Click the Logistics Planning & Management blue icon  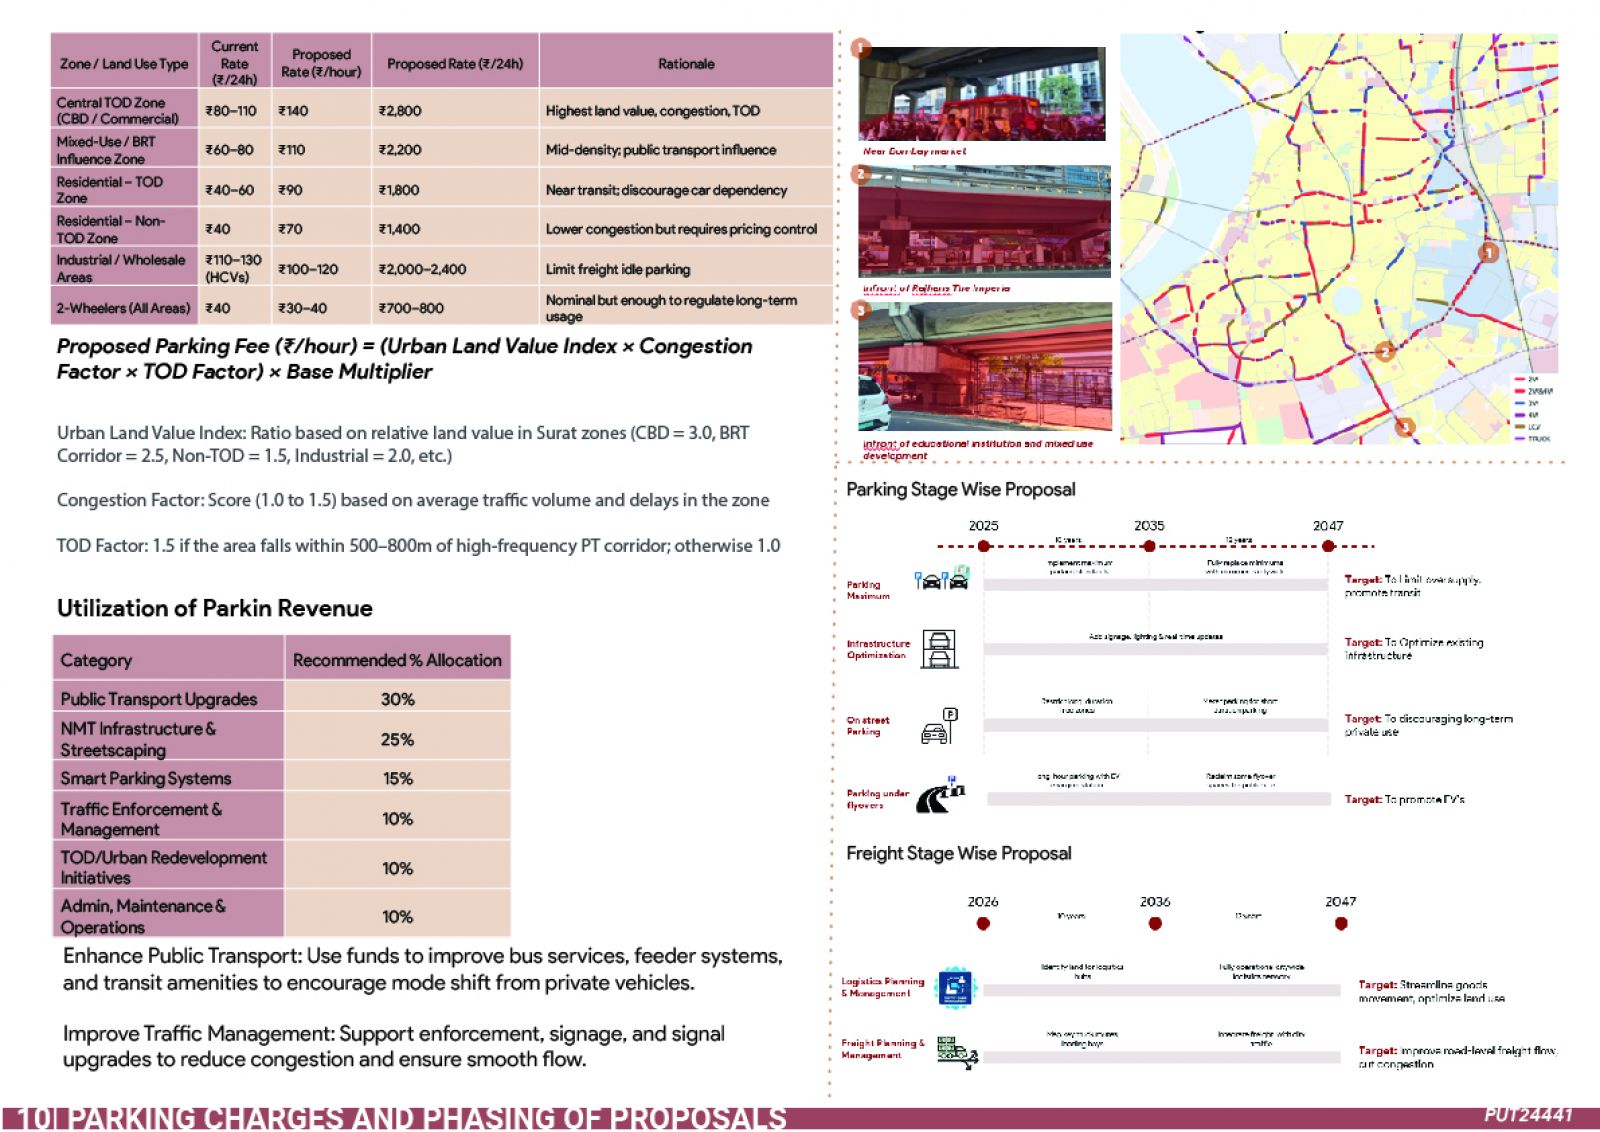click(x=954, y=988)
